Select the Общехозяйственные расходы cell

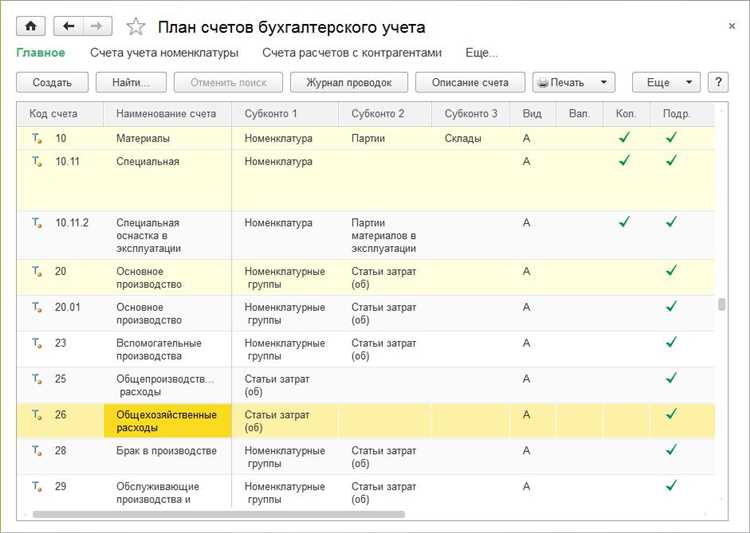click(x=167, y=421)
